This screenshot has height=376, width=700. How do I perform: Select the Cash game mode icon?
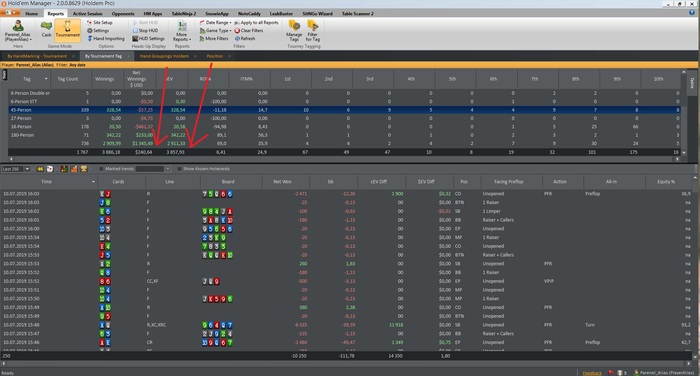[46, 29]
